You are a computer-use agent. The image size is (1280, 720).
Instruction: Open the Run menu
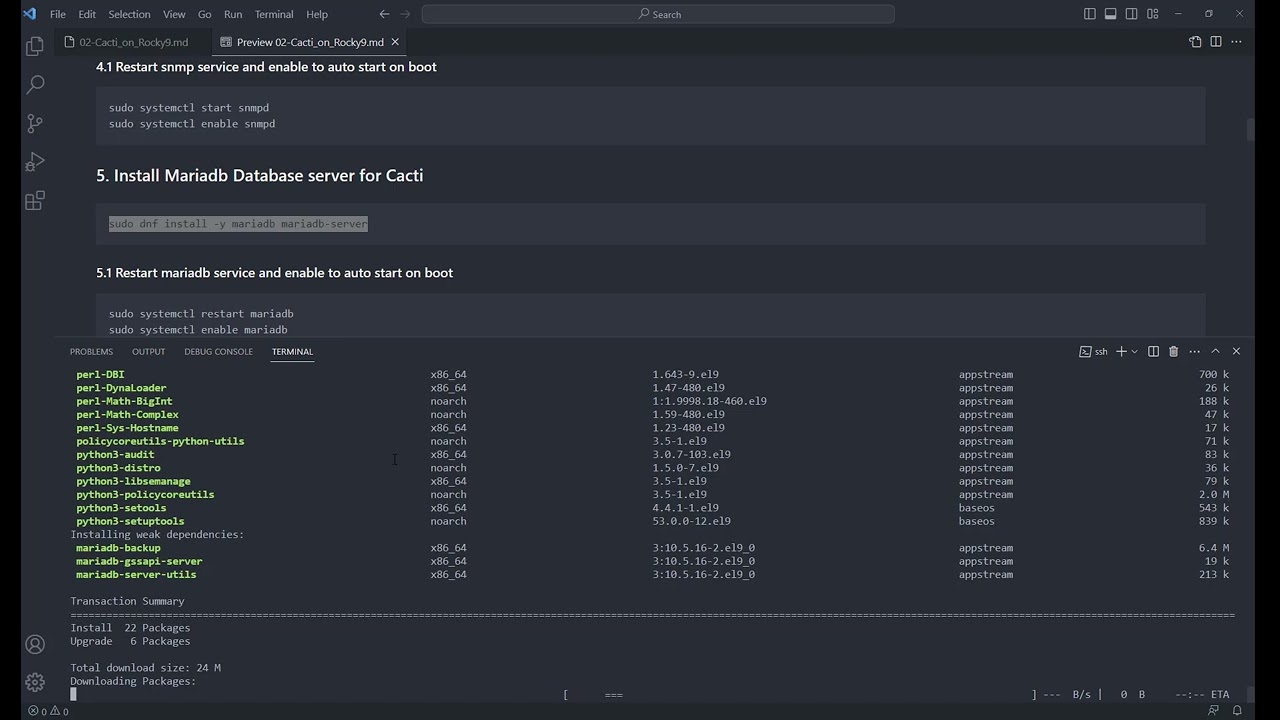click(x=233, y=14)
